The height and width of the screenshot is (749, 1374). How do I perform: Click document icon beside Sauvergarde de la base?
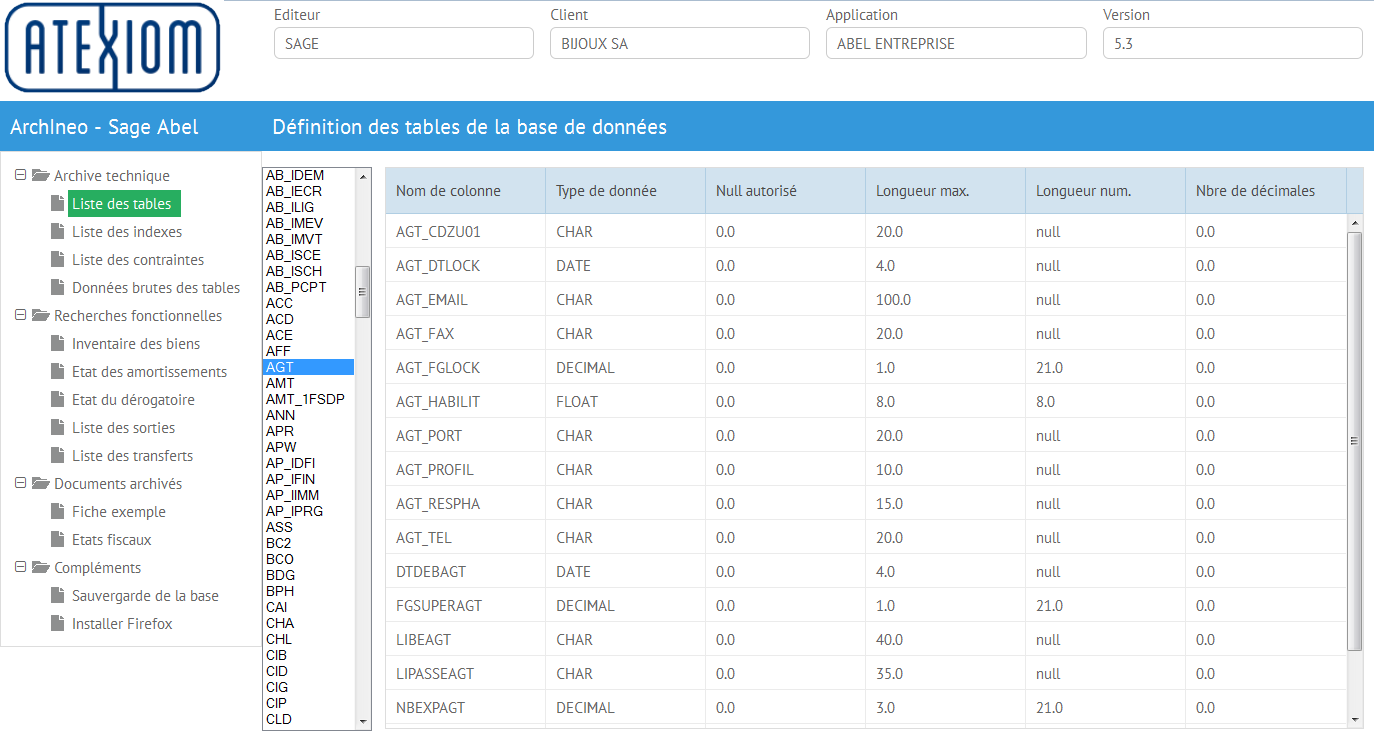point(57,595)
